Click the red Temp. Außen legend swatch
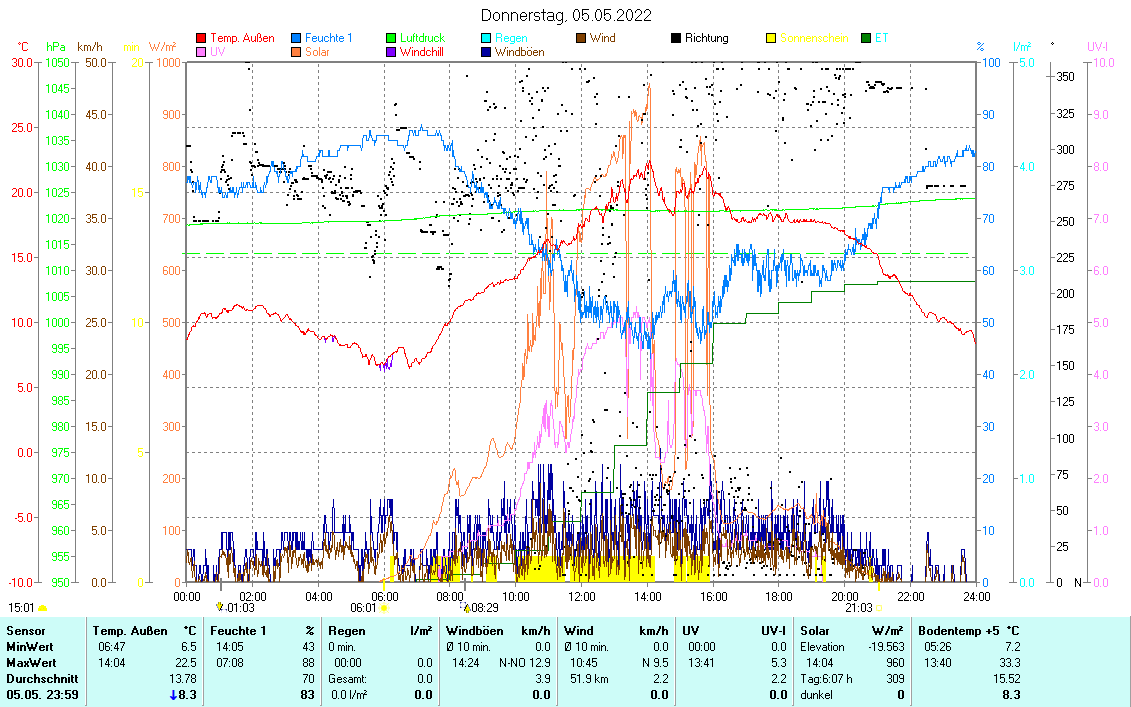 (x=201, y=39)
